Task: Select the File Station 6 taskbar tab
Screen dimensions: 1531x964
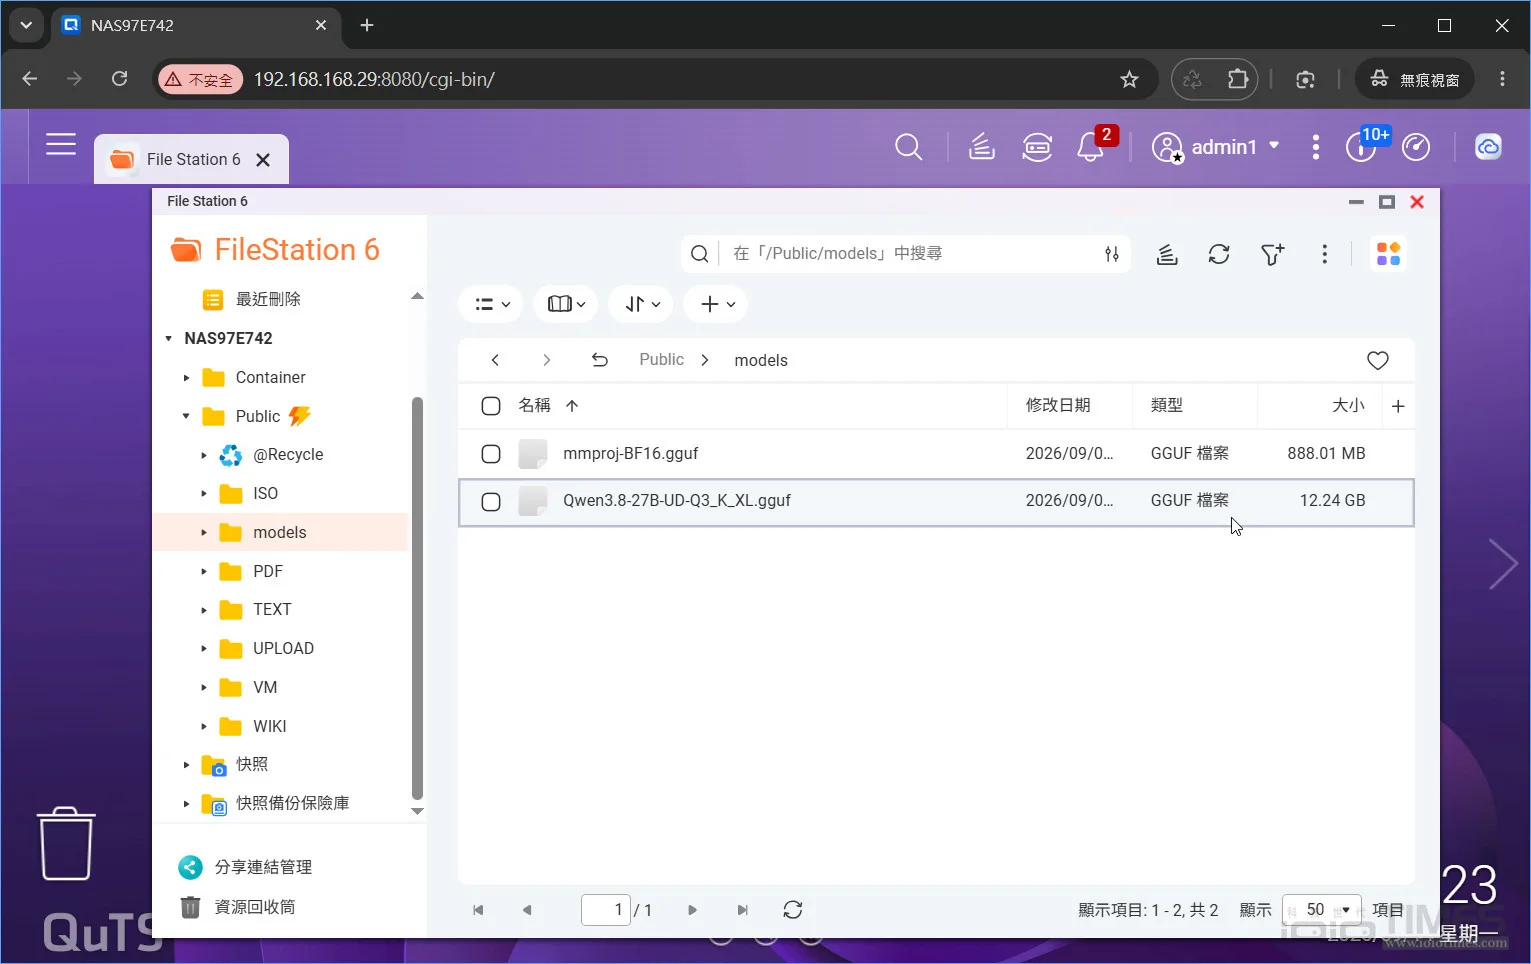Action: tap(192, 160)
